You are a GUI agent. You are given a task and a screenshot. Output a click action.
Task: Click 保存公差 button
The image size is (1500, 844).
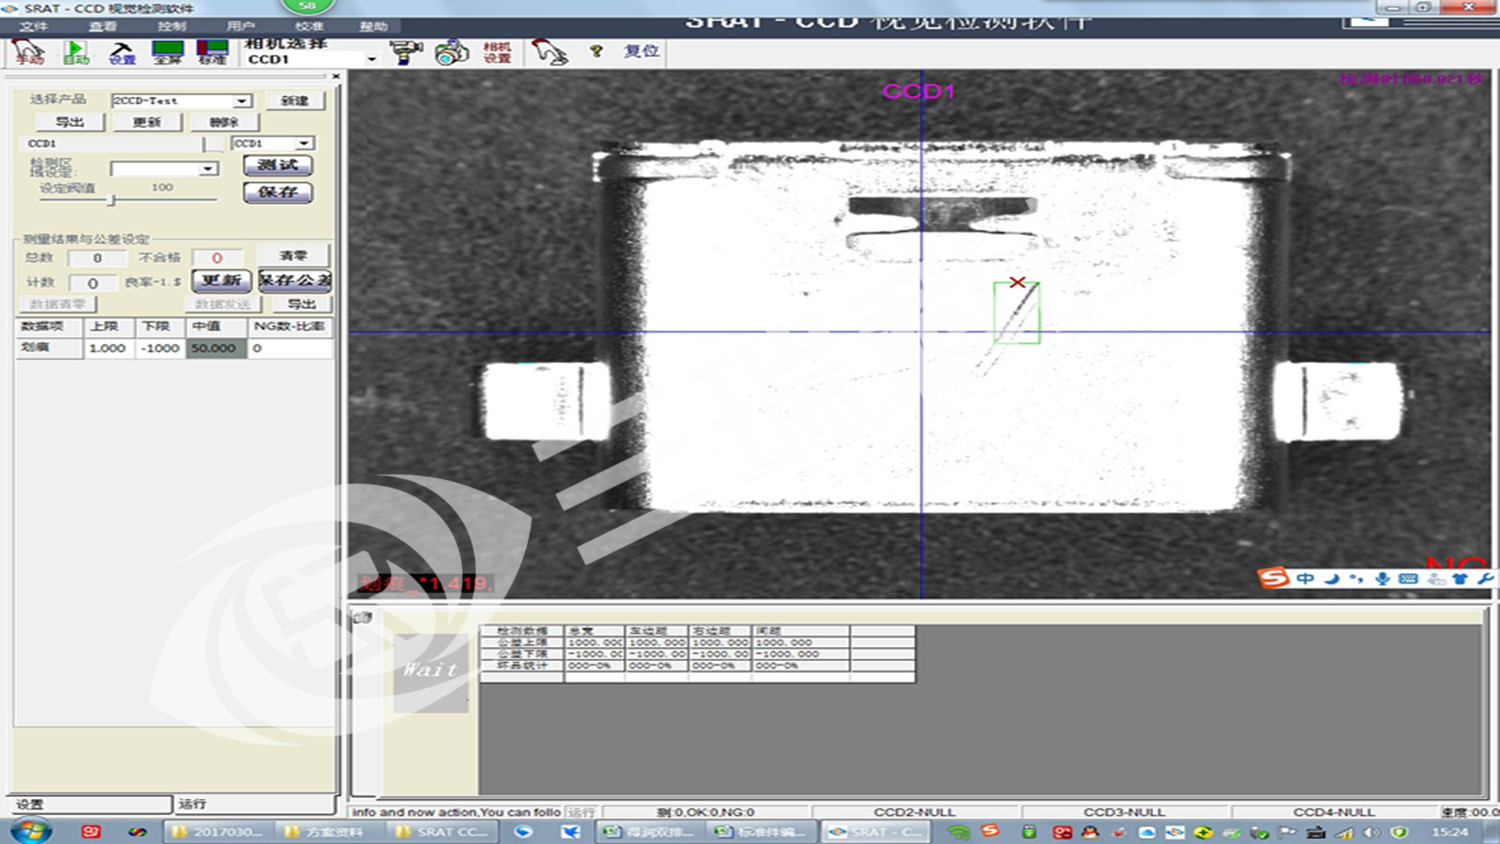(295, 281)
